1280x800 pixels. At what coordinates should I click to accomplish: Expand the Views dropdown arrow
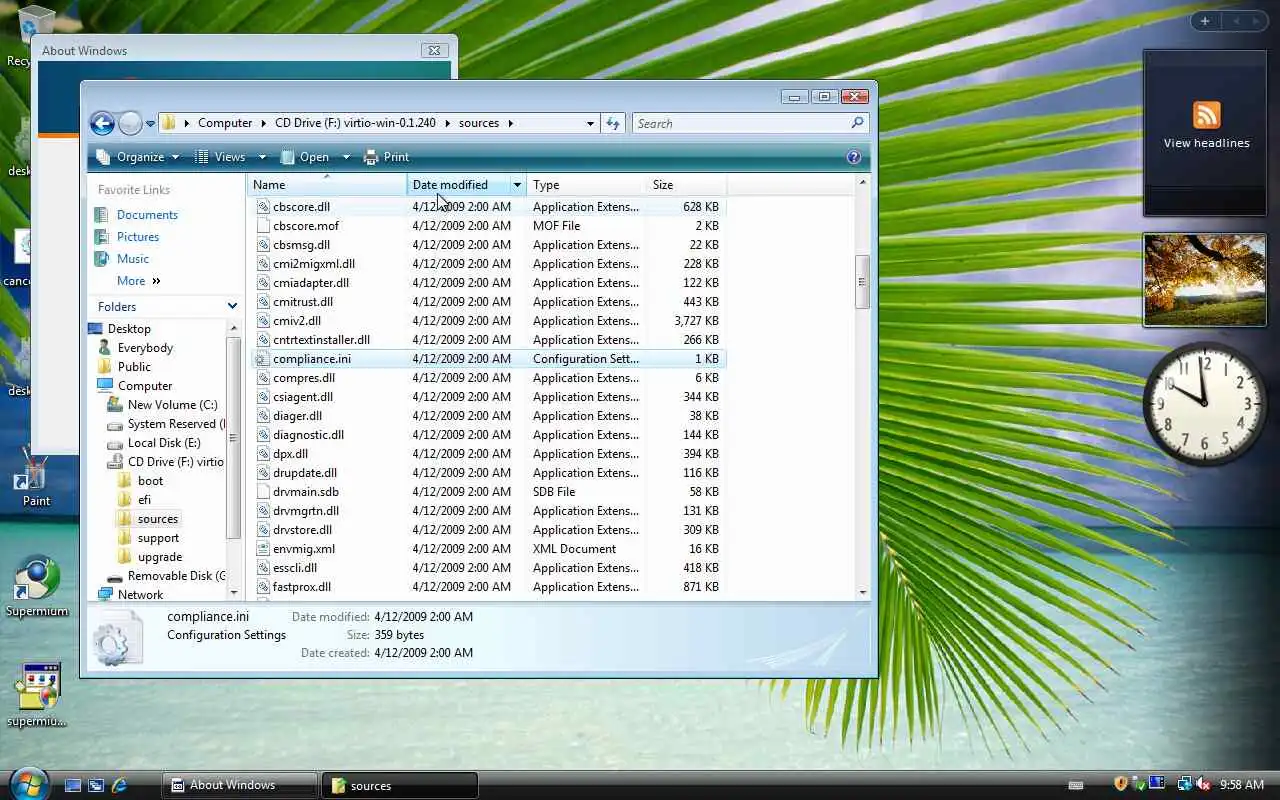pos(262,157)
